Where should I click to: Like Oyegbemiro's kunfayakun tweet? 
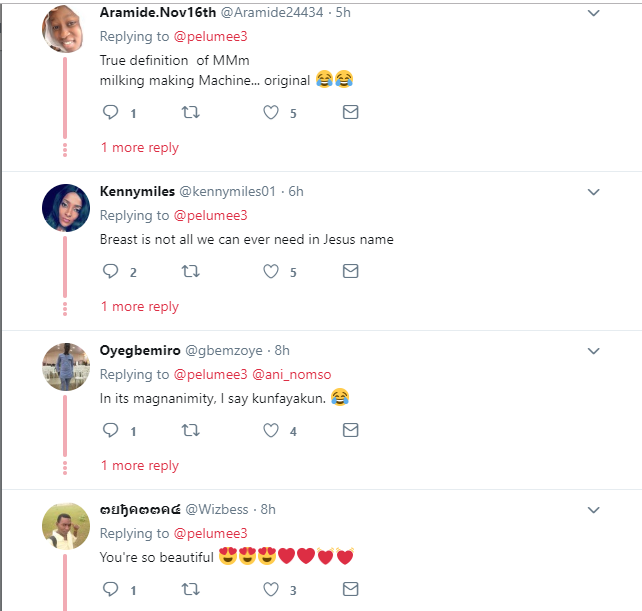tap(270, 431)
